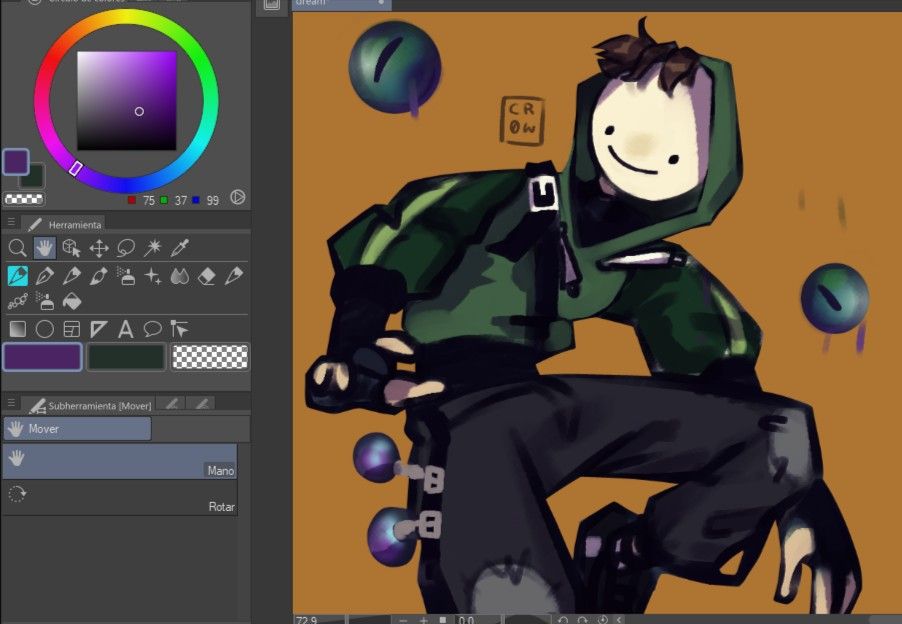The width and height of the screenshot is (902, 624).
Task: Select the Eraser tool
Action: 207,276
